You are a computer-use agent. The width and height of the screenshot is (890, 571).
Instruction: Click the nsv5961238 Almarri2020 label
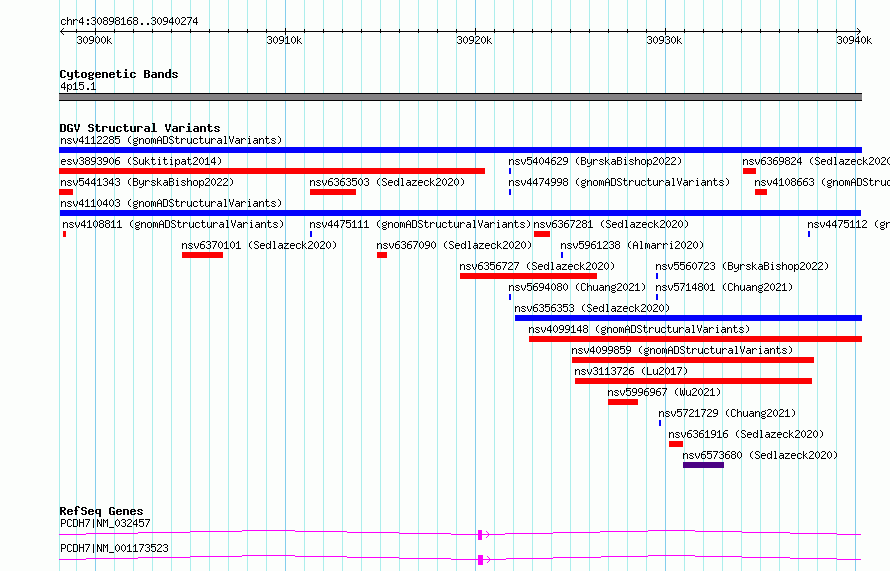(632, 245)
